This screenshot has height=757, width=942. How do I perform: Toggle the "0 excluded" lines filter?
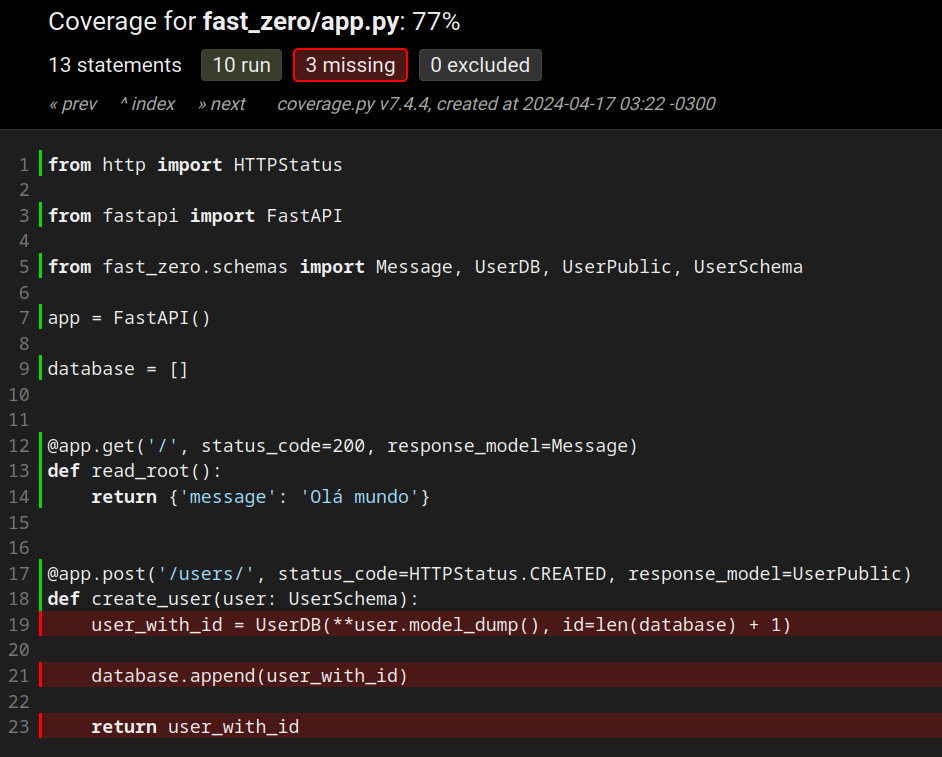click(480, 65)
